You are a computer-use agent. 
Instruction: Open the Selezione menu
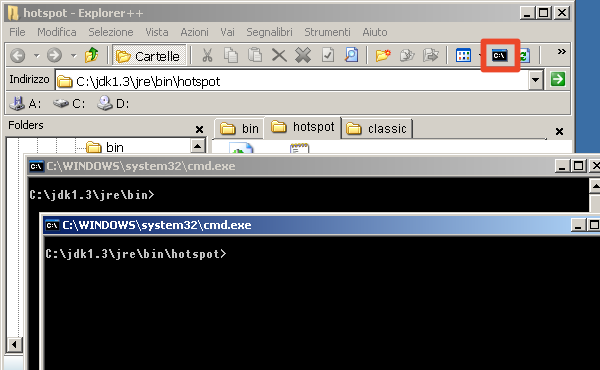pyautogui.click(x=111, y=32)
